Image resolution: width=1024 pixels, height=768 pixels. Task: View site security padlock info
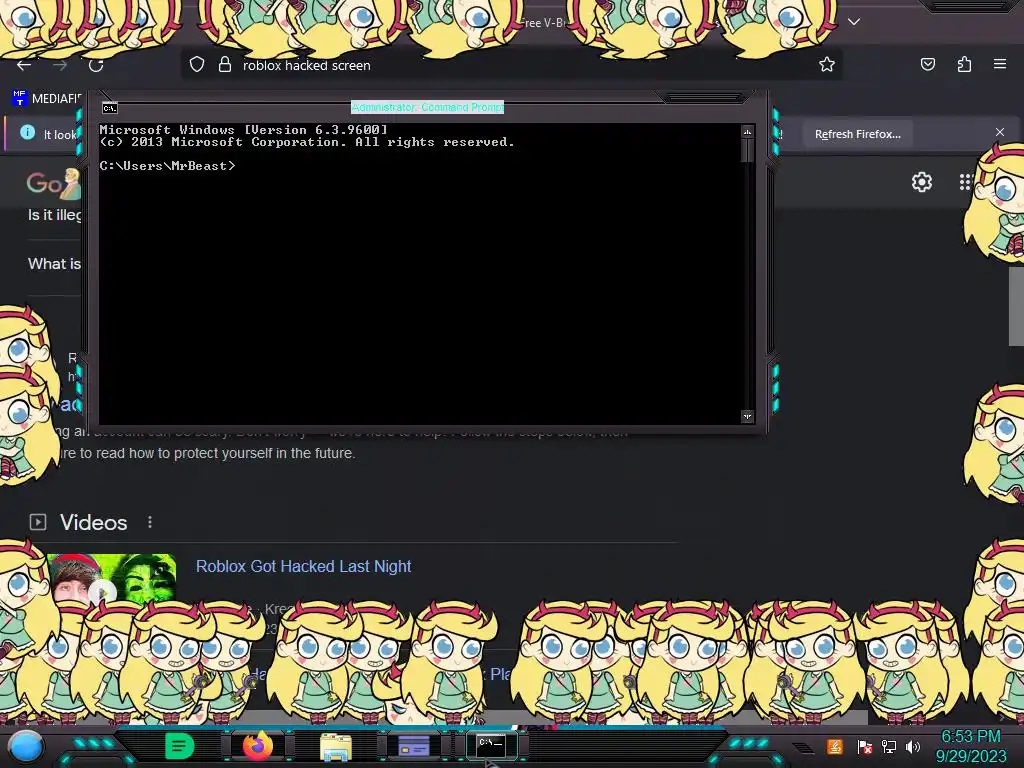tap(225, 64)
